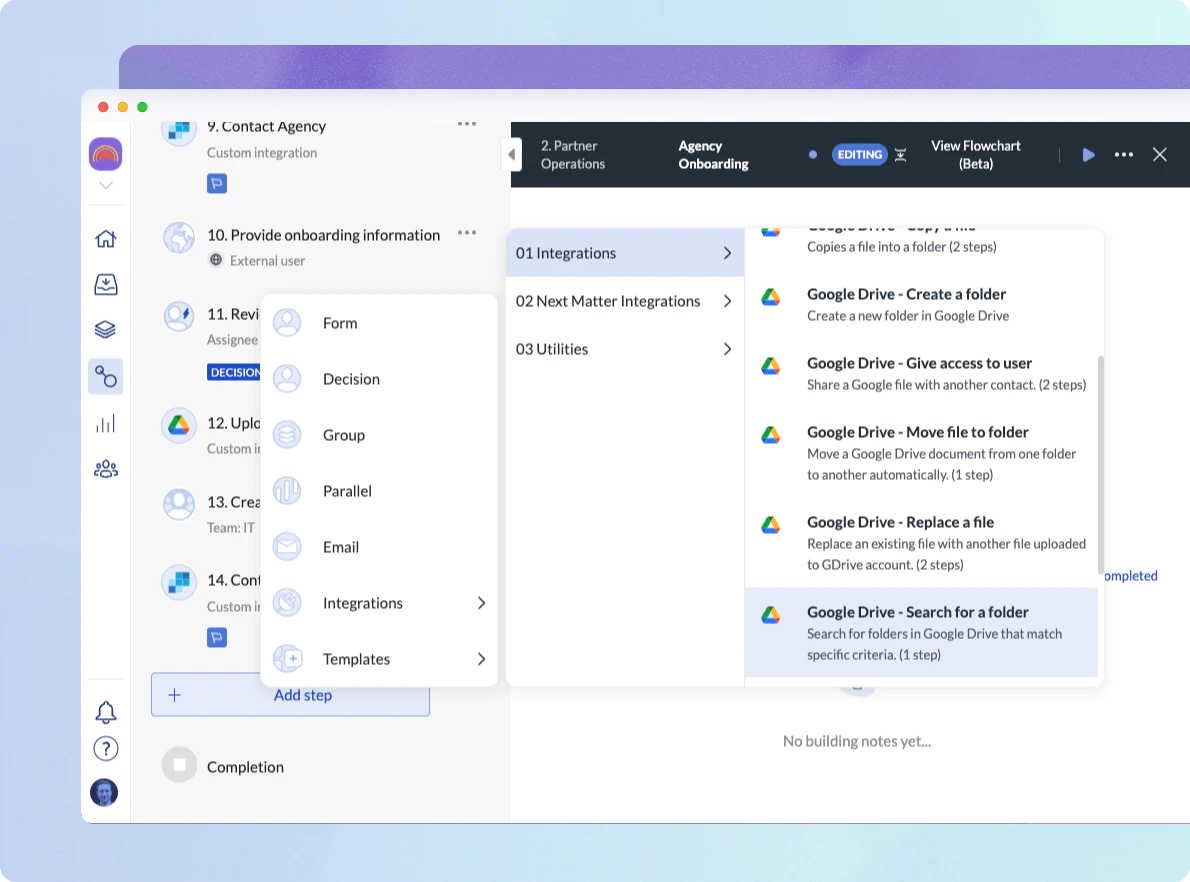Click the note flag under step 14
This screenshot has width=1190, height=882.
point(217,637)
